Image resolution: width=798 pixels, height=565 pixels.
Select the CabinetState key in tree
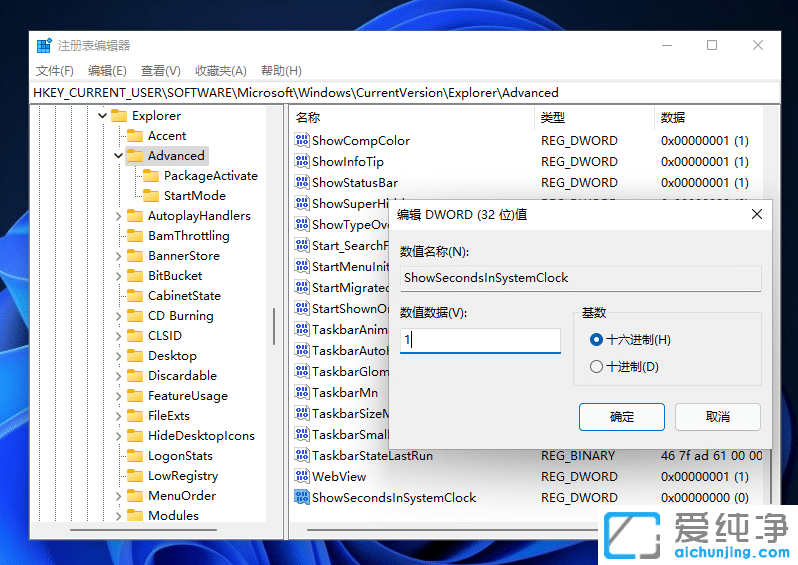pos(184,296)
